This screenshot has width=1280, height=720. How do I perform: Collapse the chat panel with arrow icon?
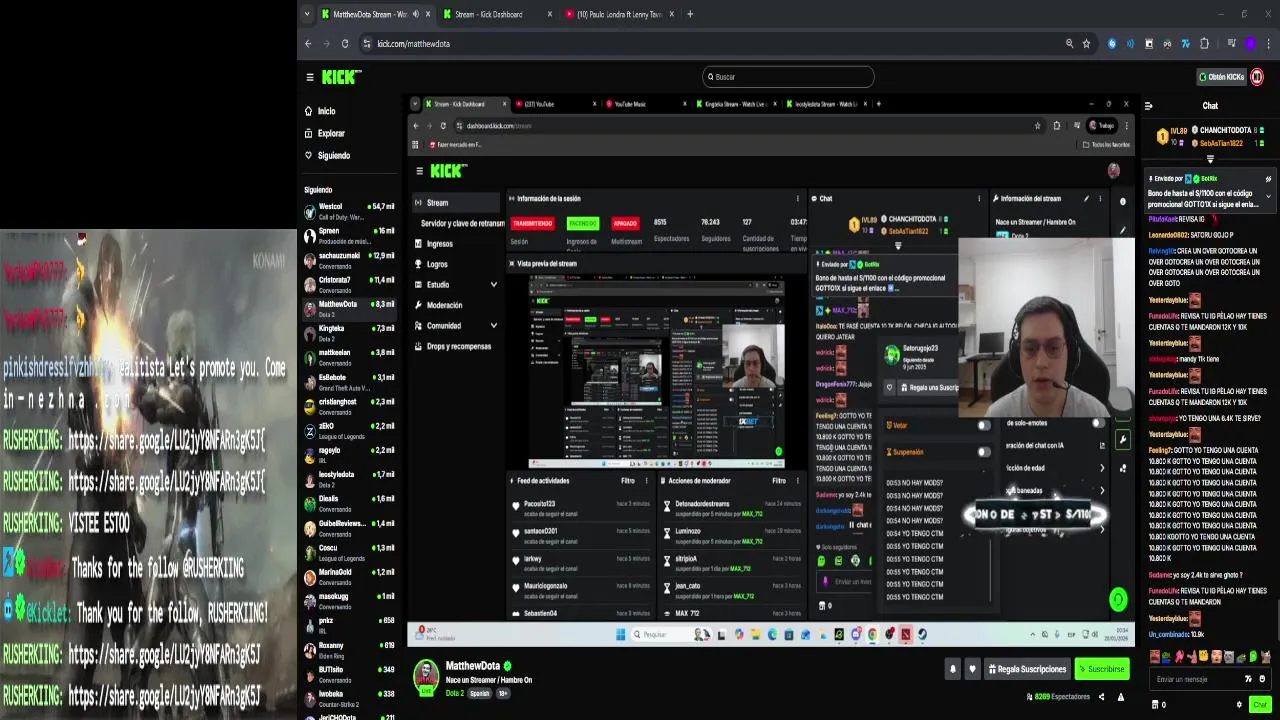coord(1148,106)
